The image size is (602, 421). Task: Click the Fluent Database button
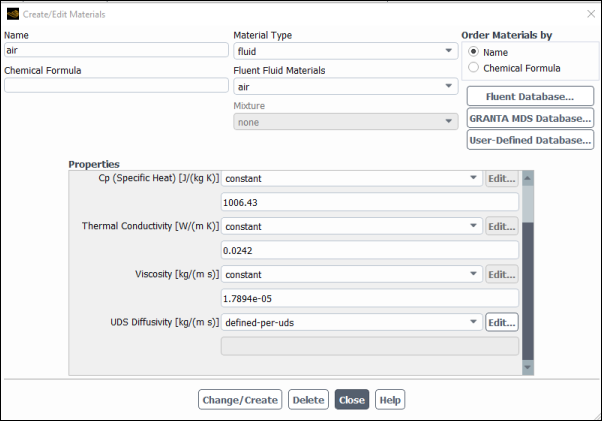click(x=529, y=96)
